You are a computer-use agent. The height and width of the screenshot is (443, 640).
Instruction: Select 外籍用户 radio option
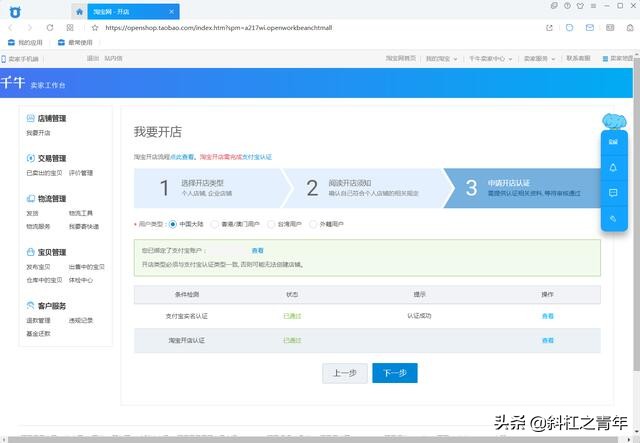313,224
